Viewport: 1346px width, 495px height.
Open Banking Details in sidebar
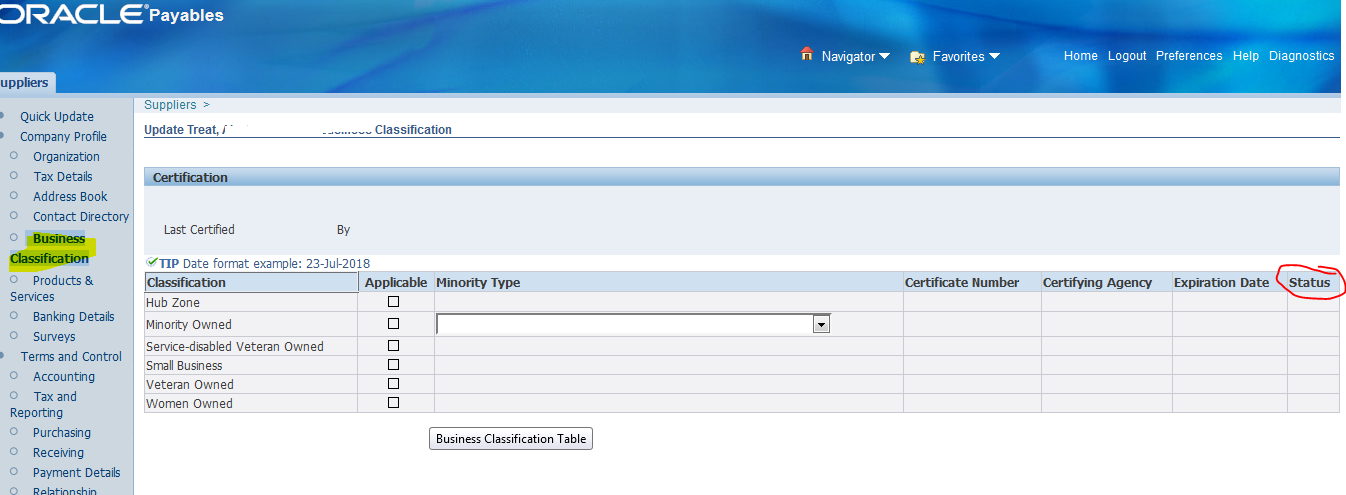(x=74, y=317)
